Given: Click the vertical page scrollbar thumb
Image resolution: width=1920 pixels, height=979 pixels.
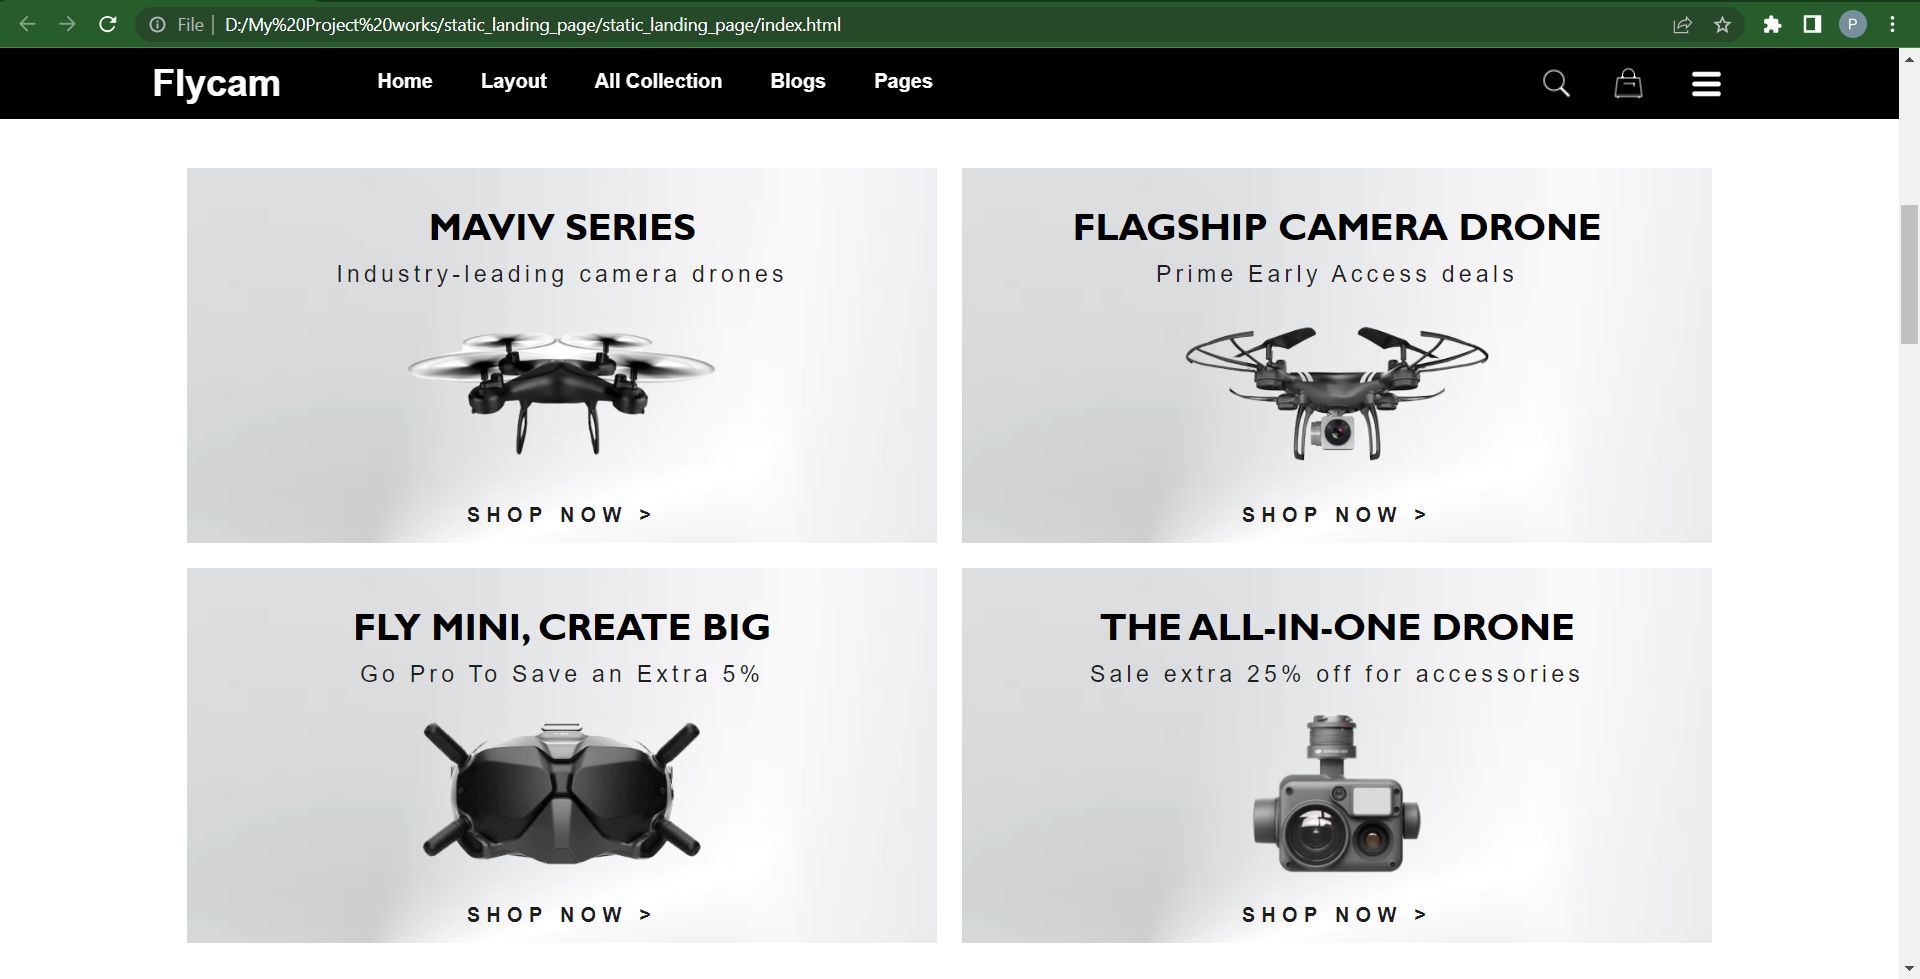Looking at the screenshot, I should 1909,274.
